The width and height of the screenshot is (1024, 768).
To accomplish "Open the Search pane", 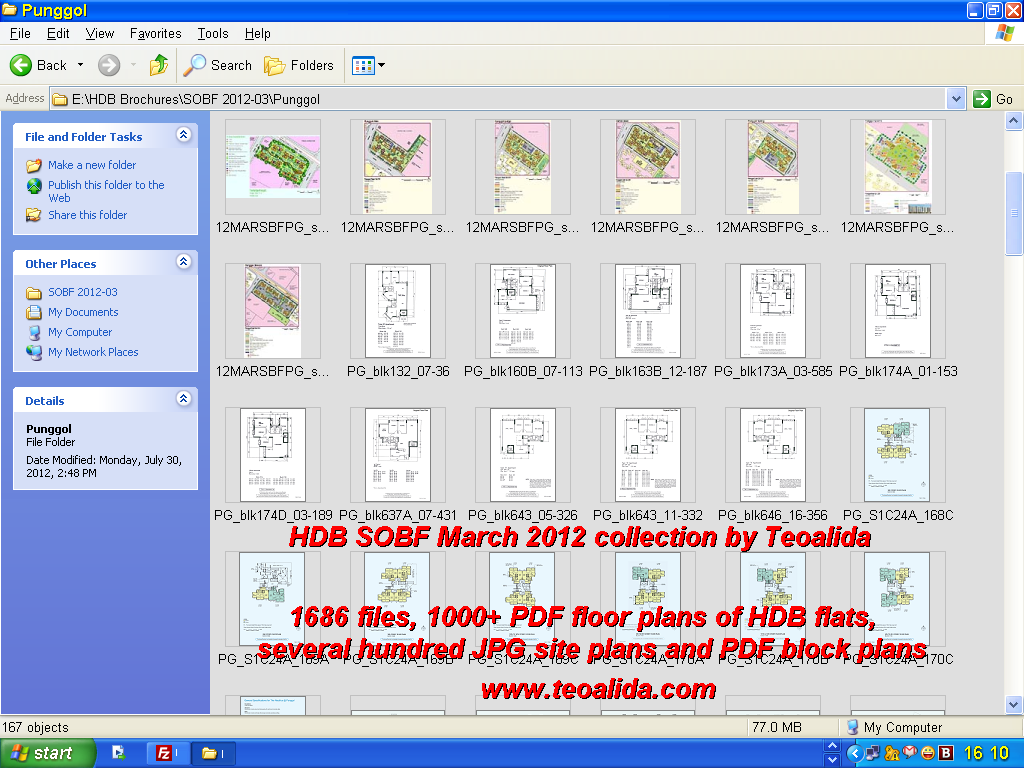I will tap(217, 65).
